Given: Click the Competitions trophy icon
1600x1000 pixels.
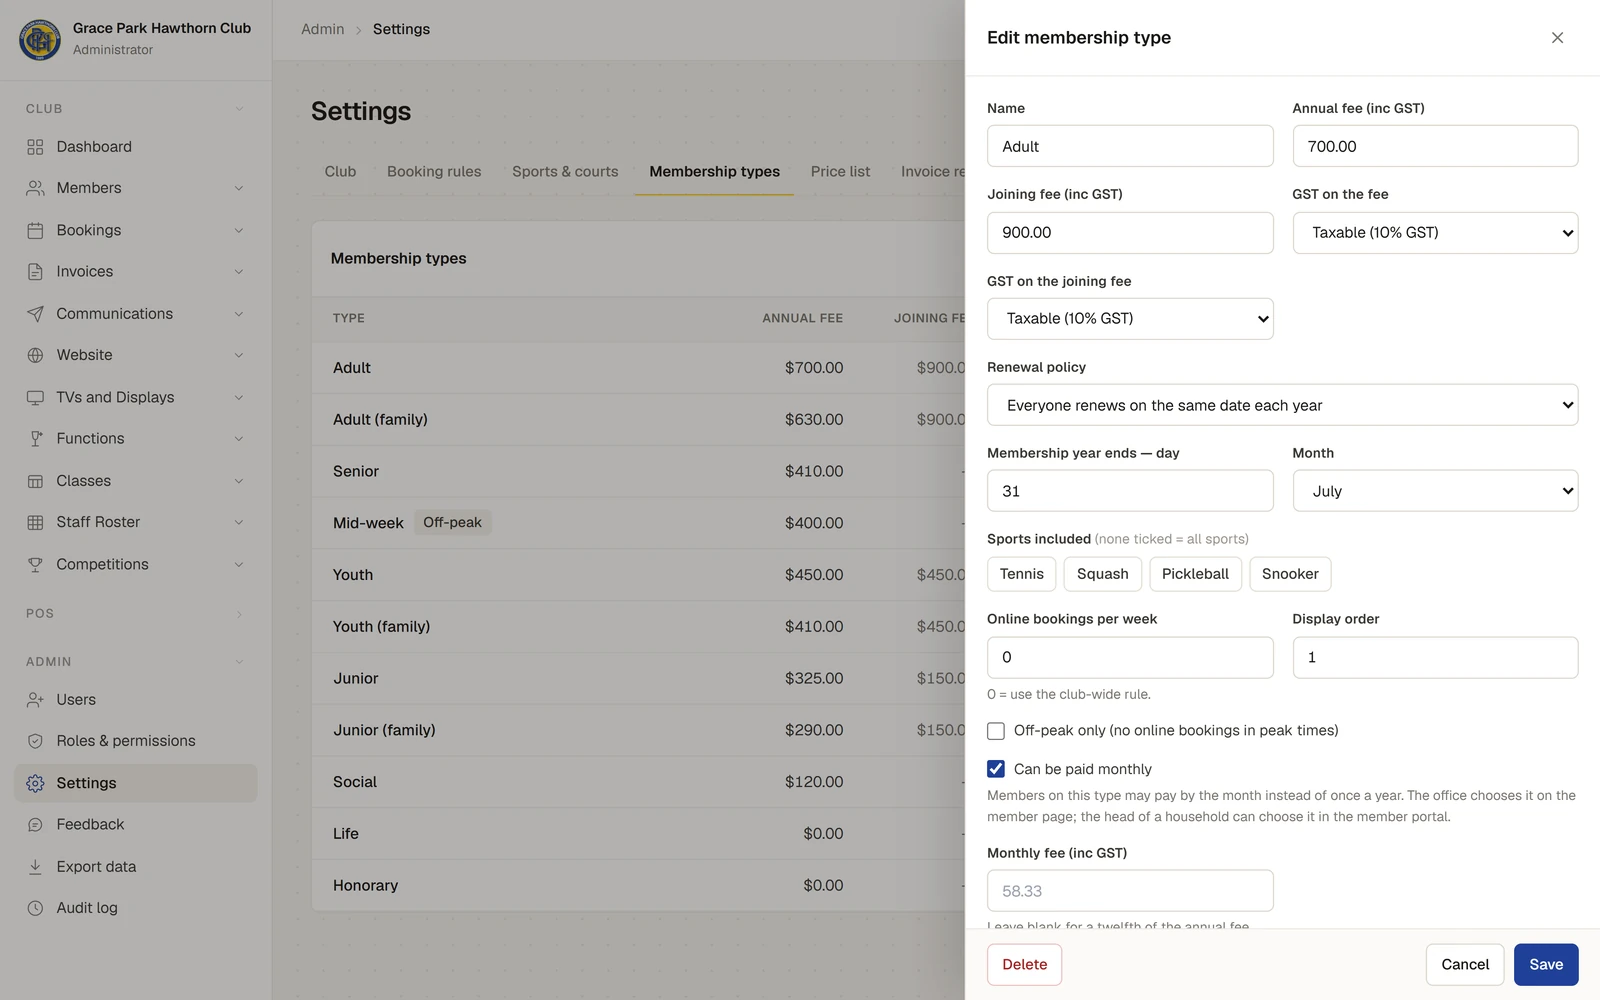Looking at the screenshot, I should (x=35, y=564).
